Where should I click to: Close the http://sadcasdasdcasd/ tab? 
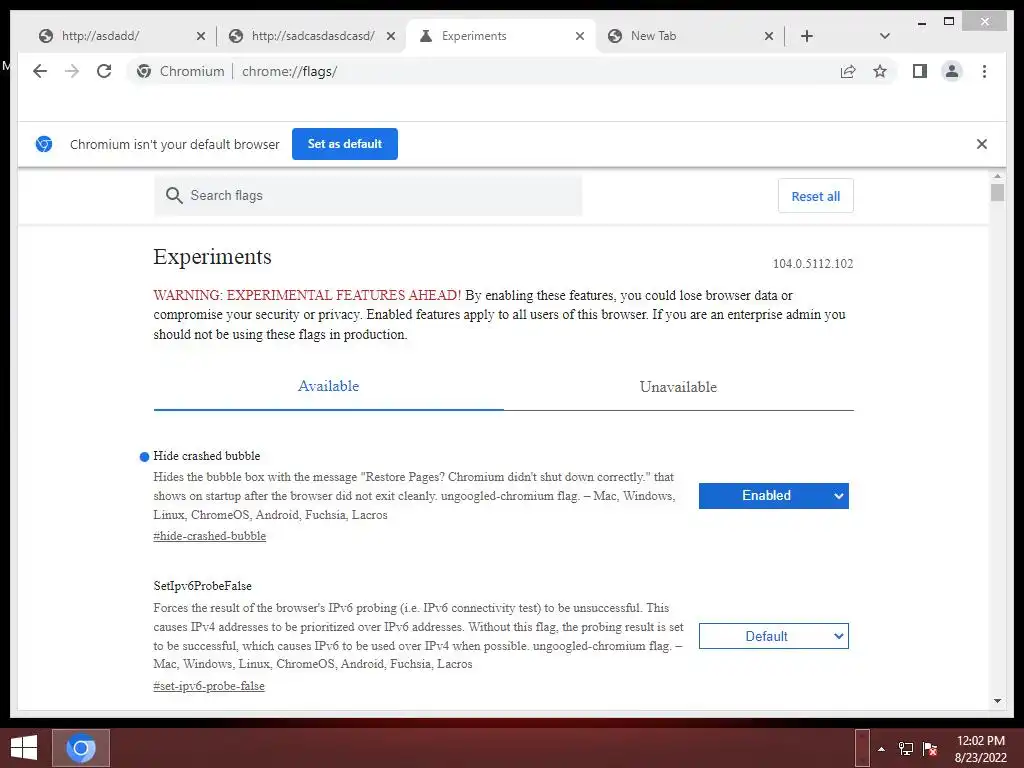pyautogui.click(x=391, y=36)
